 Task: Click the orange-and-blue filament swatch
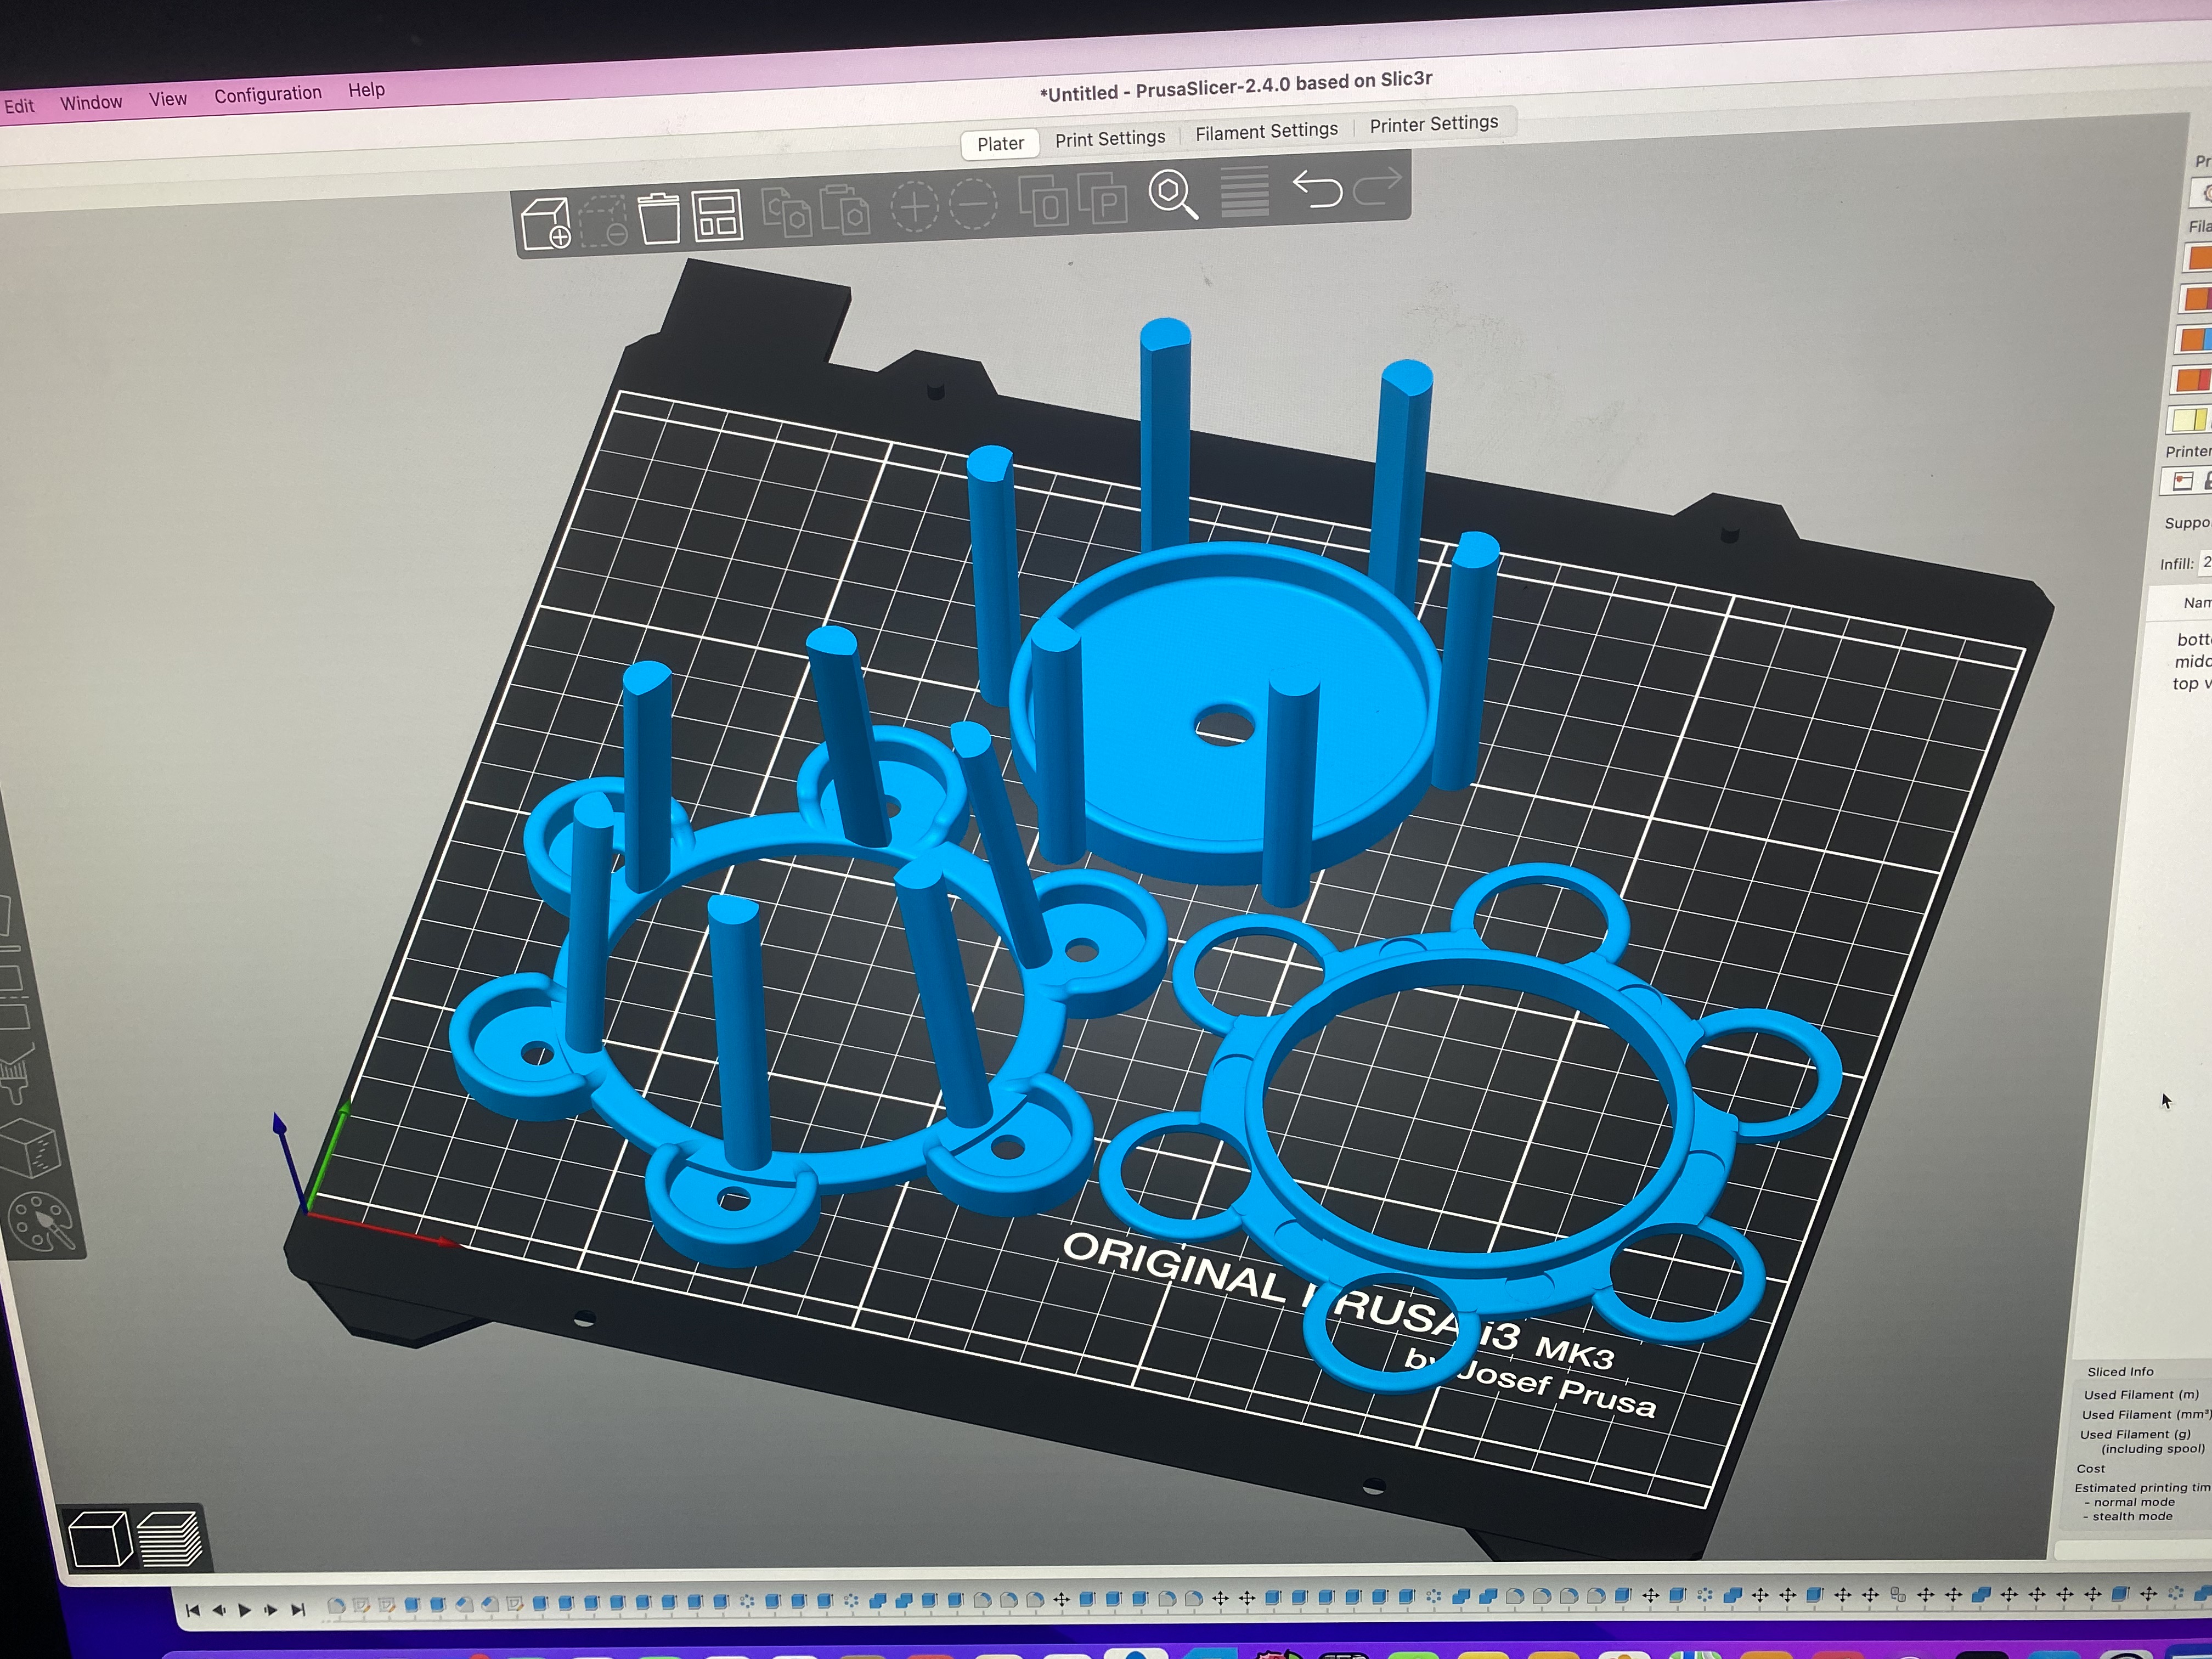[2196, 339]
